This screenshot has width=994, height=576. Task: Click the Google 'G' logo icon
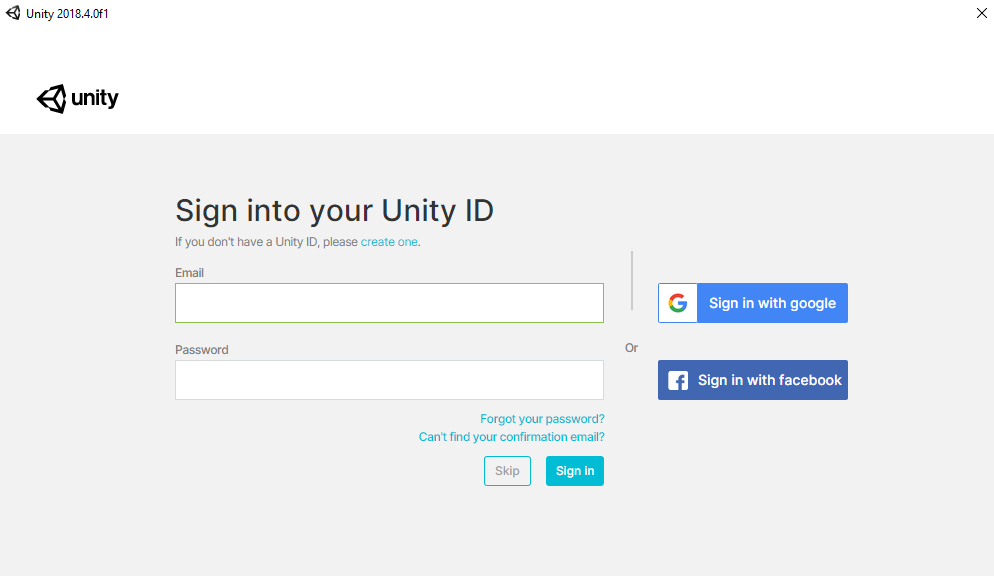[x=678, y=303]
